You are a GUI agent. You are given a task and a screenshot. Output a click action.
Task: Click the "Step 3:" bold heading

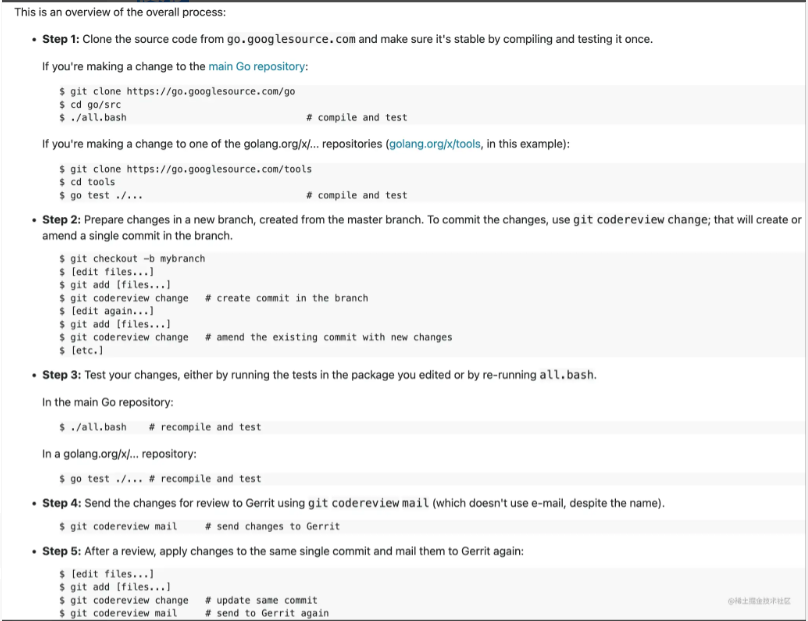(62, 375)
